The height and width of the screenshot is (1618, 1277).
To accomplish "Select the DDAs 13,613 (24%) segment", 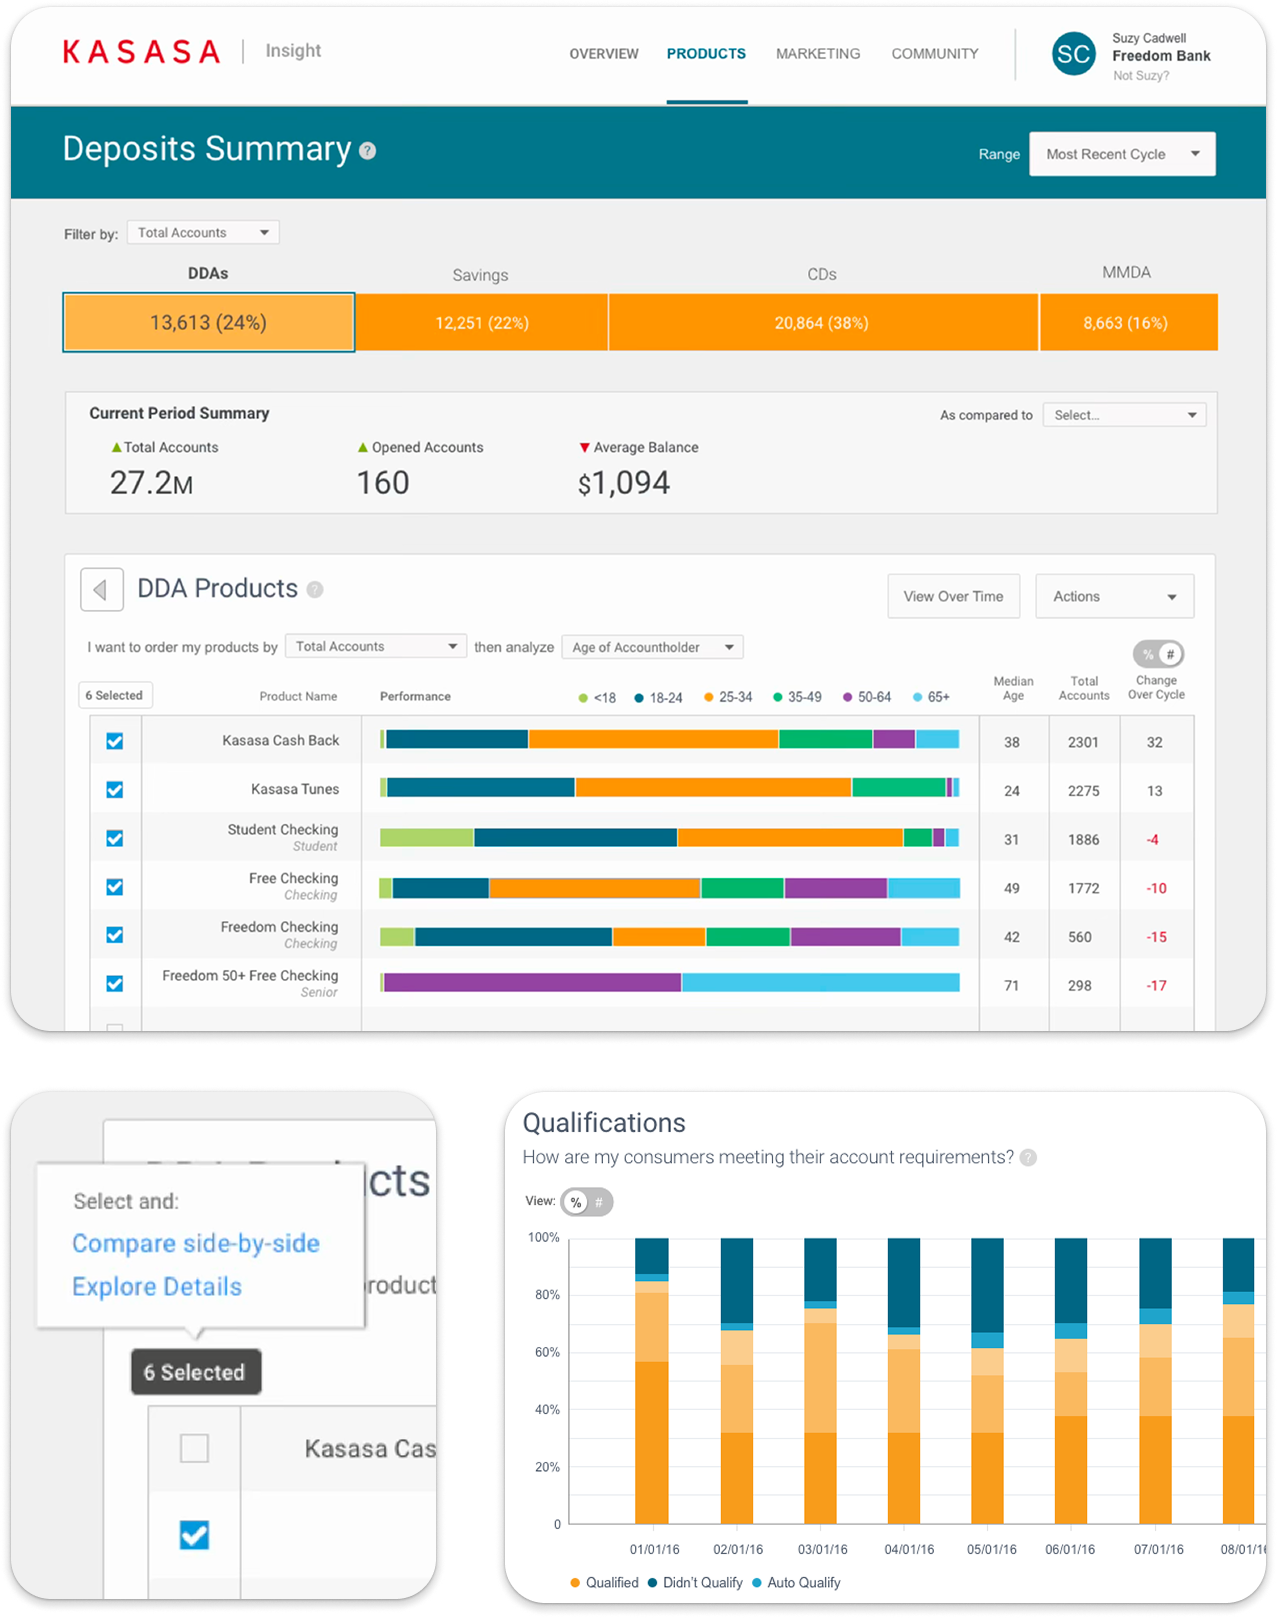I will pos(209,323).
